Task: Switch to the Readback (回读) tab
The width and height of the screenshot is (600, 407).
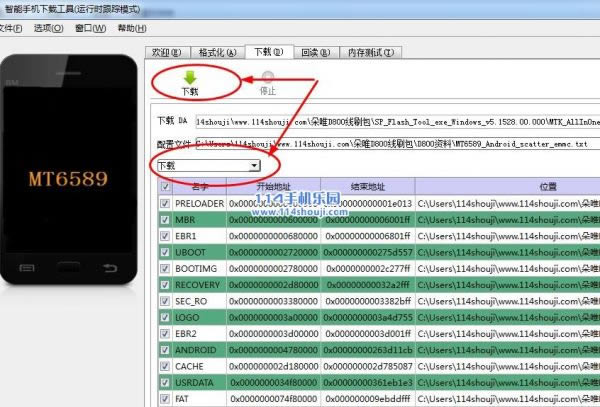Action: tap(314, 50)
